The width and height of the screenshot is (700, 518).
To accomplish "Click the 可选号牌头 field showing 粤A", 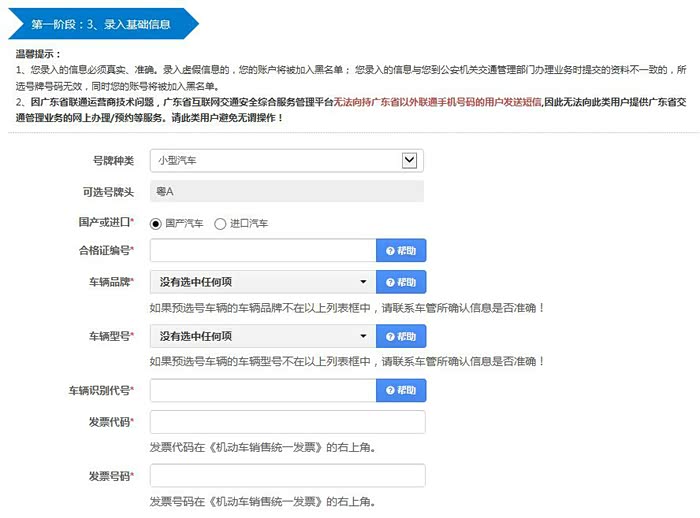I will pos(286,191).
